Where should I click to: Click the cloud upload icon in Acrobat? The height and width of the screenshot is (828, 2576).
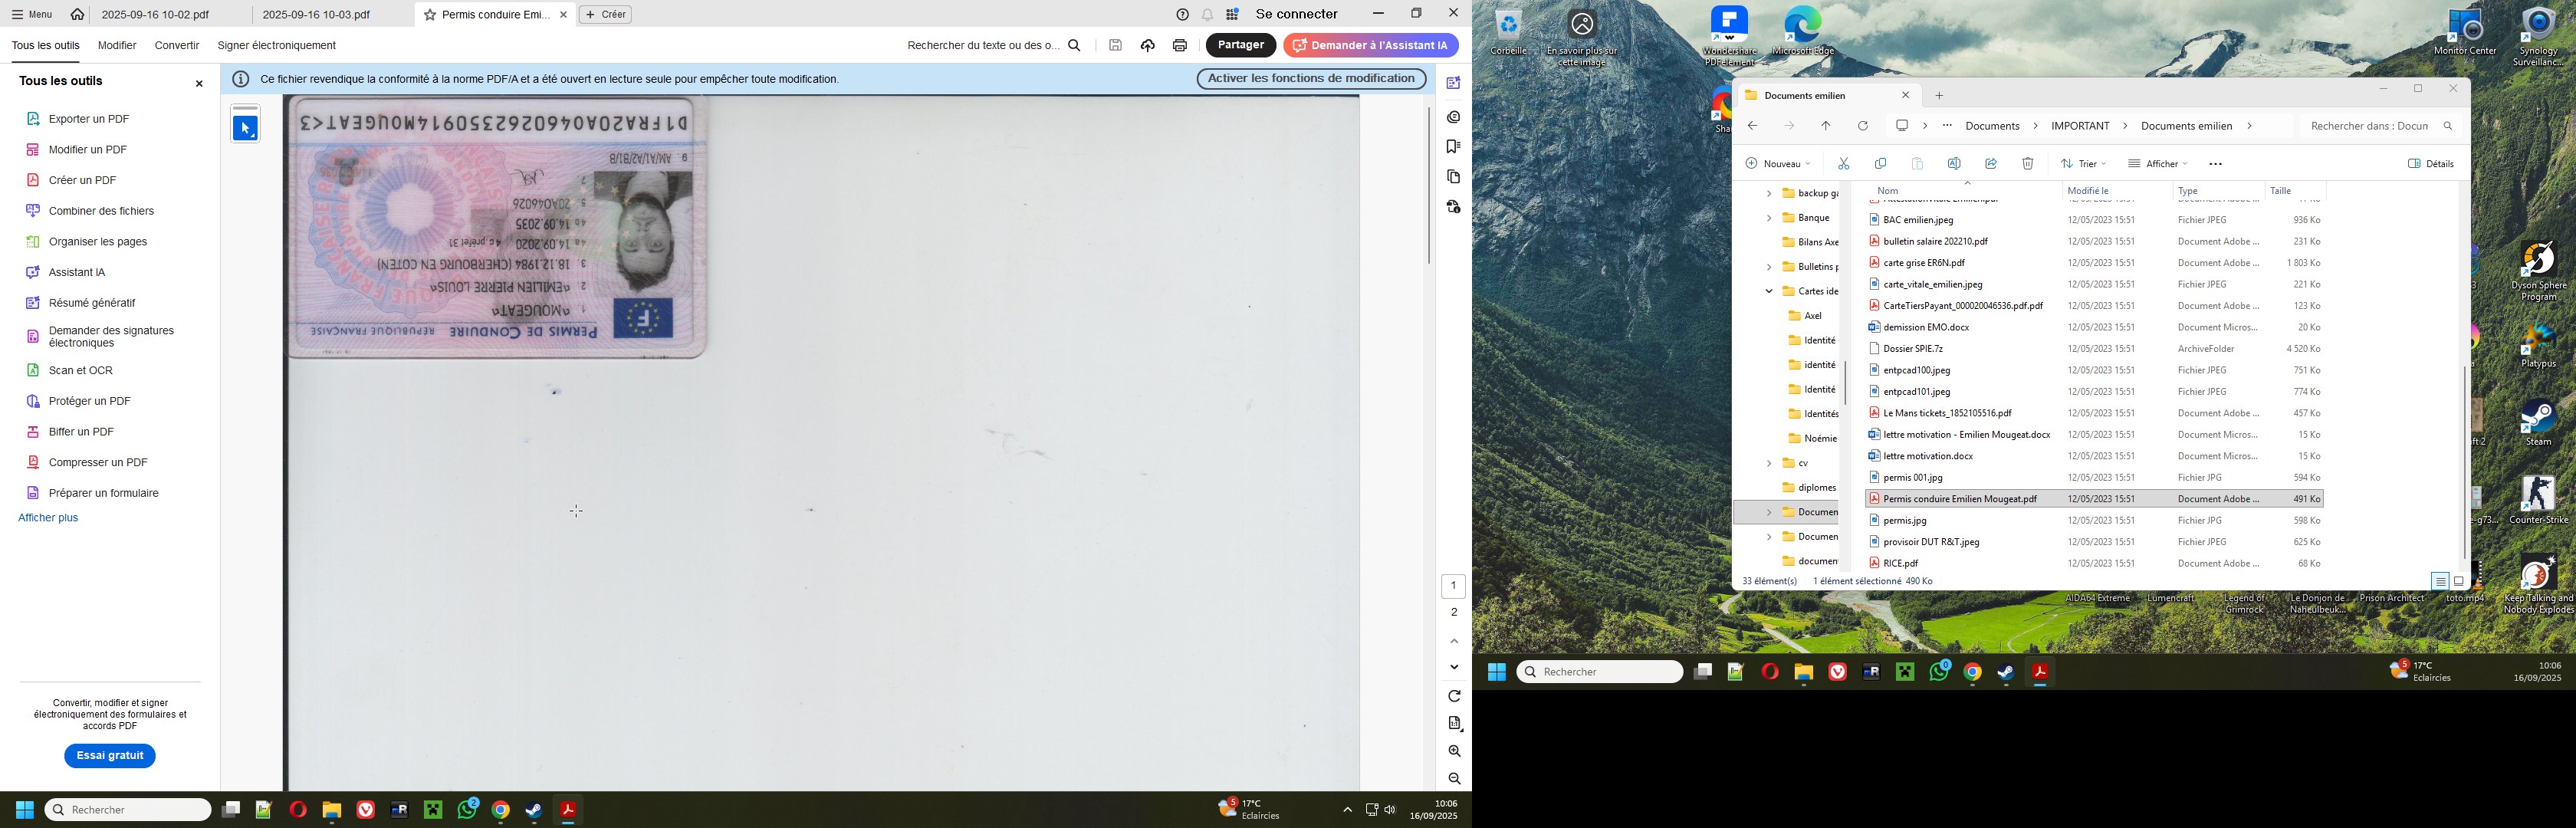[x=1147, y=45]
